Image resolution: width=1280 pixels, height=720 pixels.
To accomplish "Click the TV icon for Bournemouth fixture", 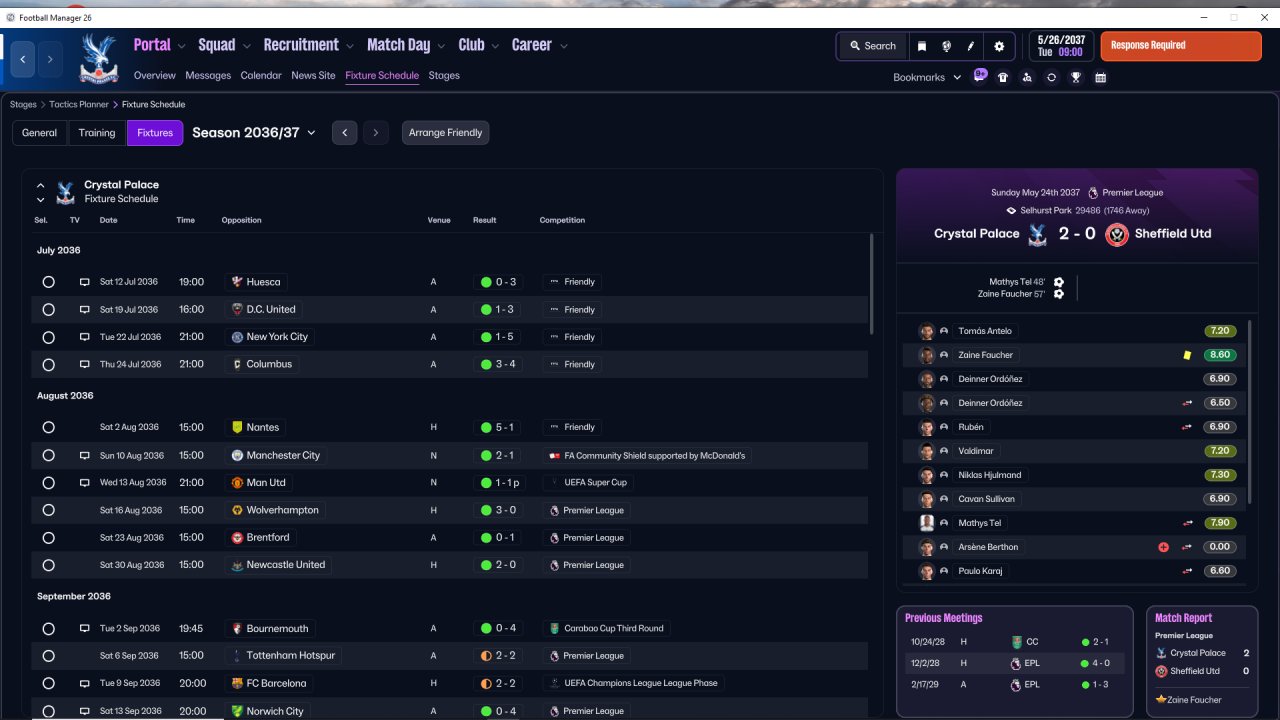I will [85, 629].
